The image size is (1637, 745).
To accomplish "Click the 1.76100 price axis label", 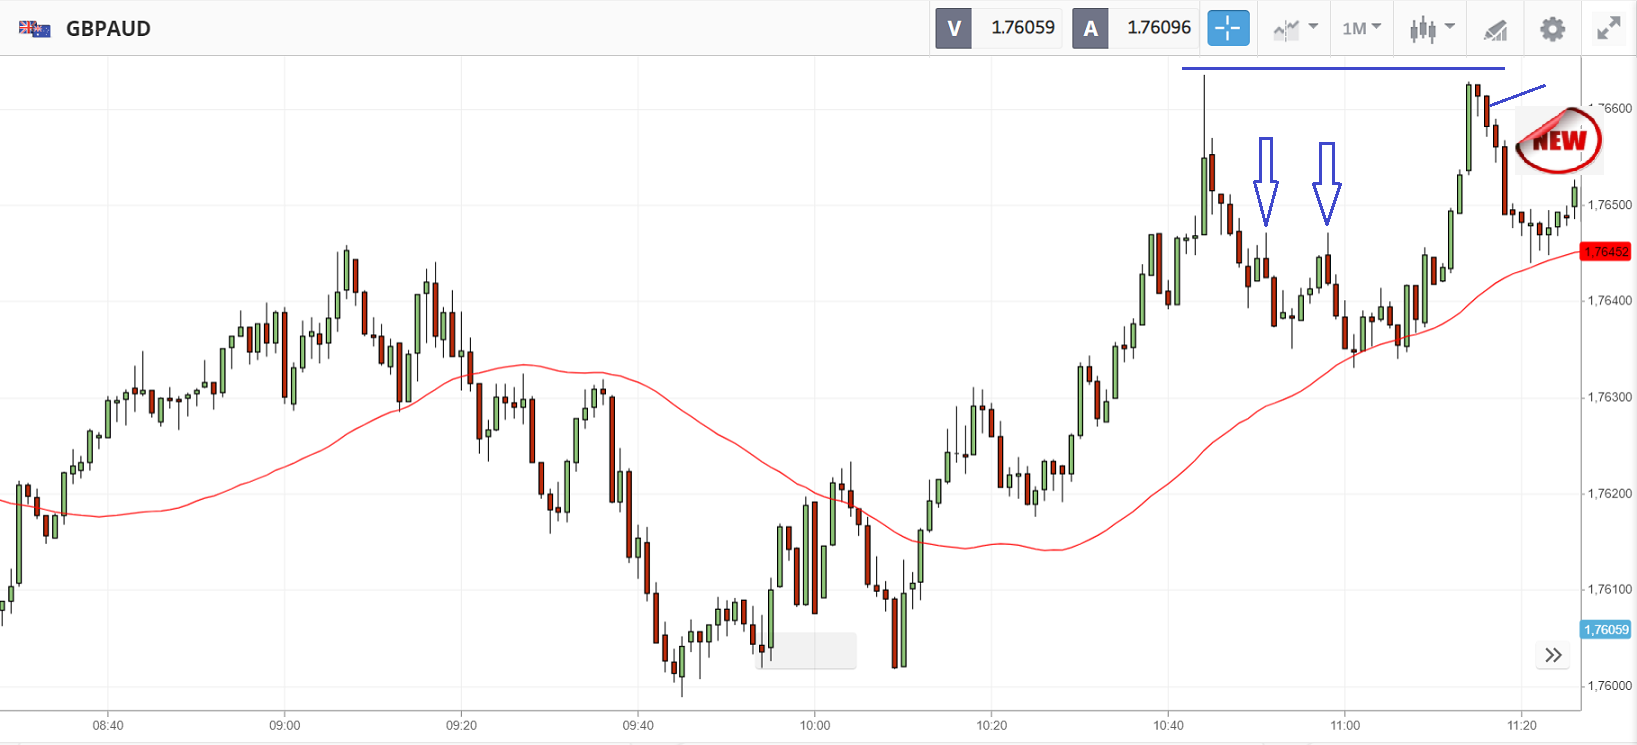I will [1610, 589].
